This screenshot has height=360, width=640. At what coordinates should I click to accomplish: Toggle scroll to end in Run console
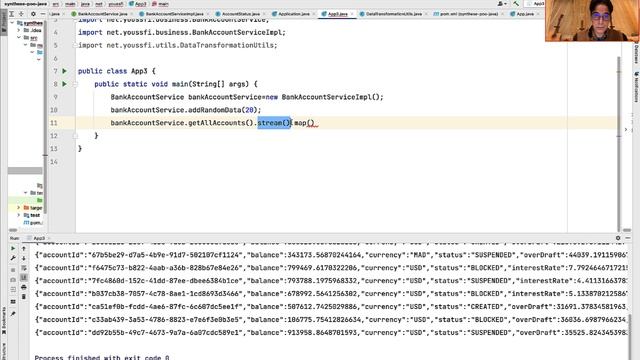[x=24, y=278]
